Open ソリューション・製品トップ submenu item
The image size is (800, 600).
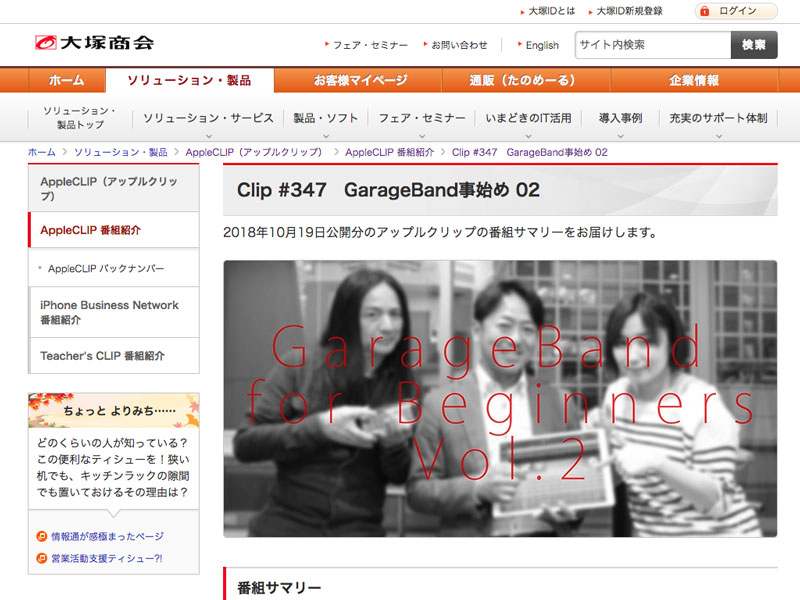point(80,117)
